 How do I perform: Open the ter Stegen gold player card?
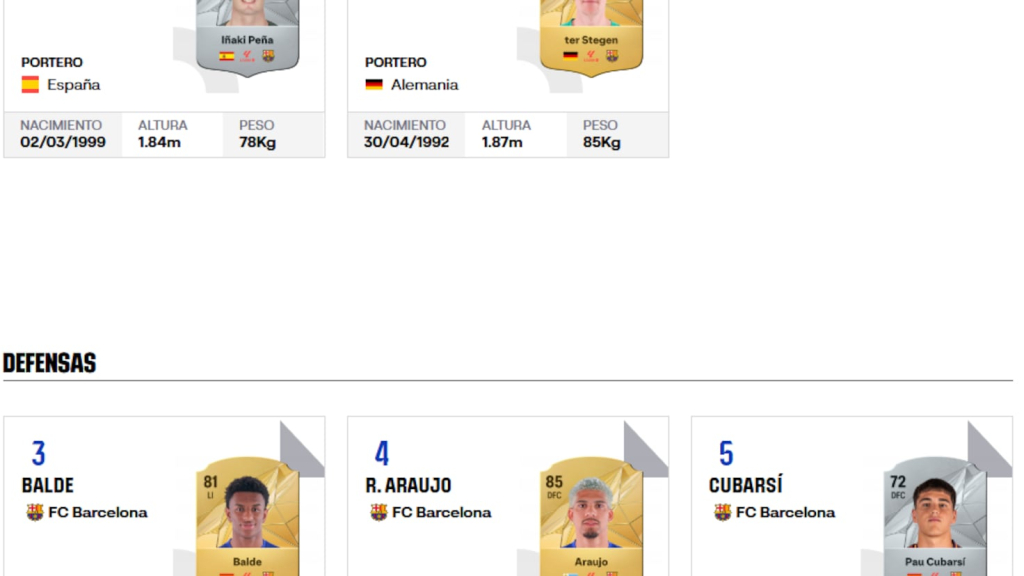[x=591, y=36]
